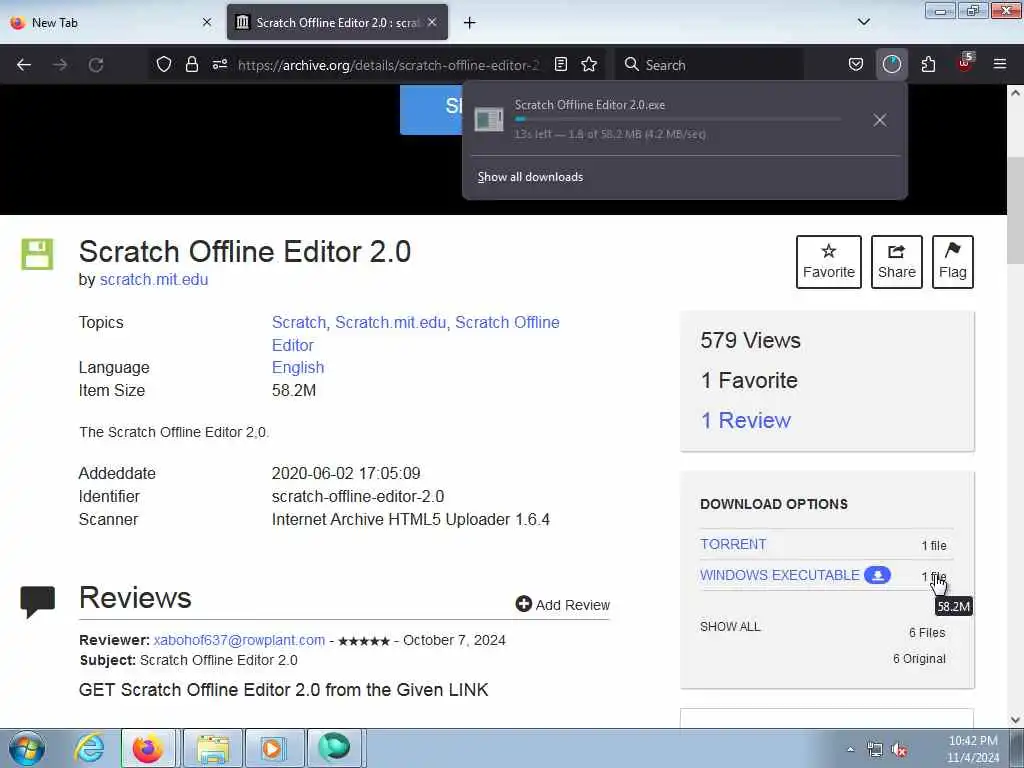
Task: Click the WINDOWS EXECUTABLE download link
Action: coord(780,575)
